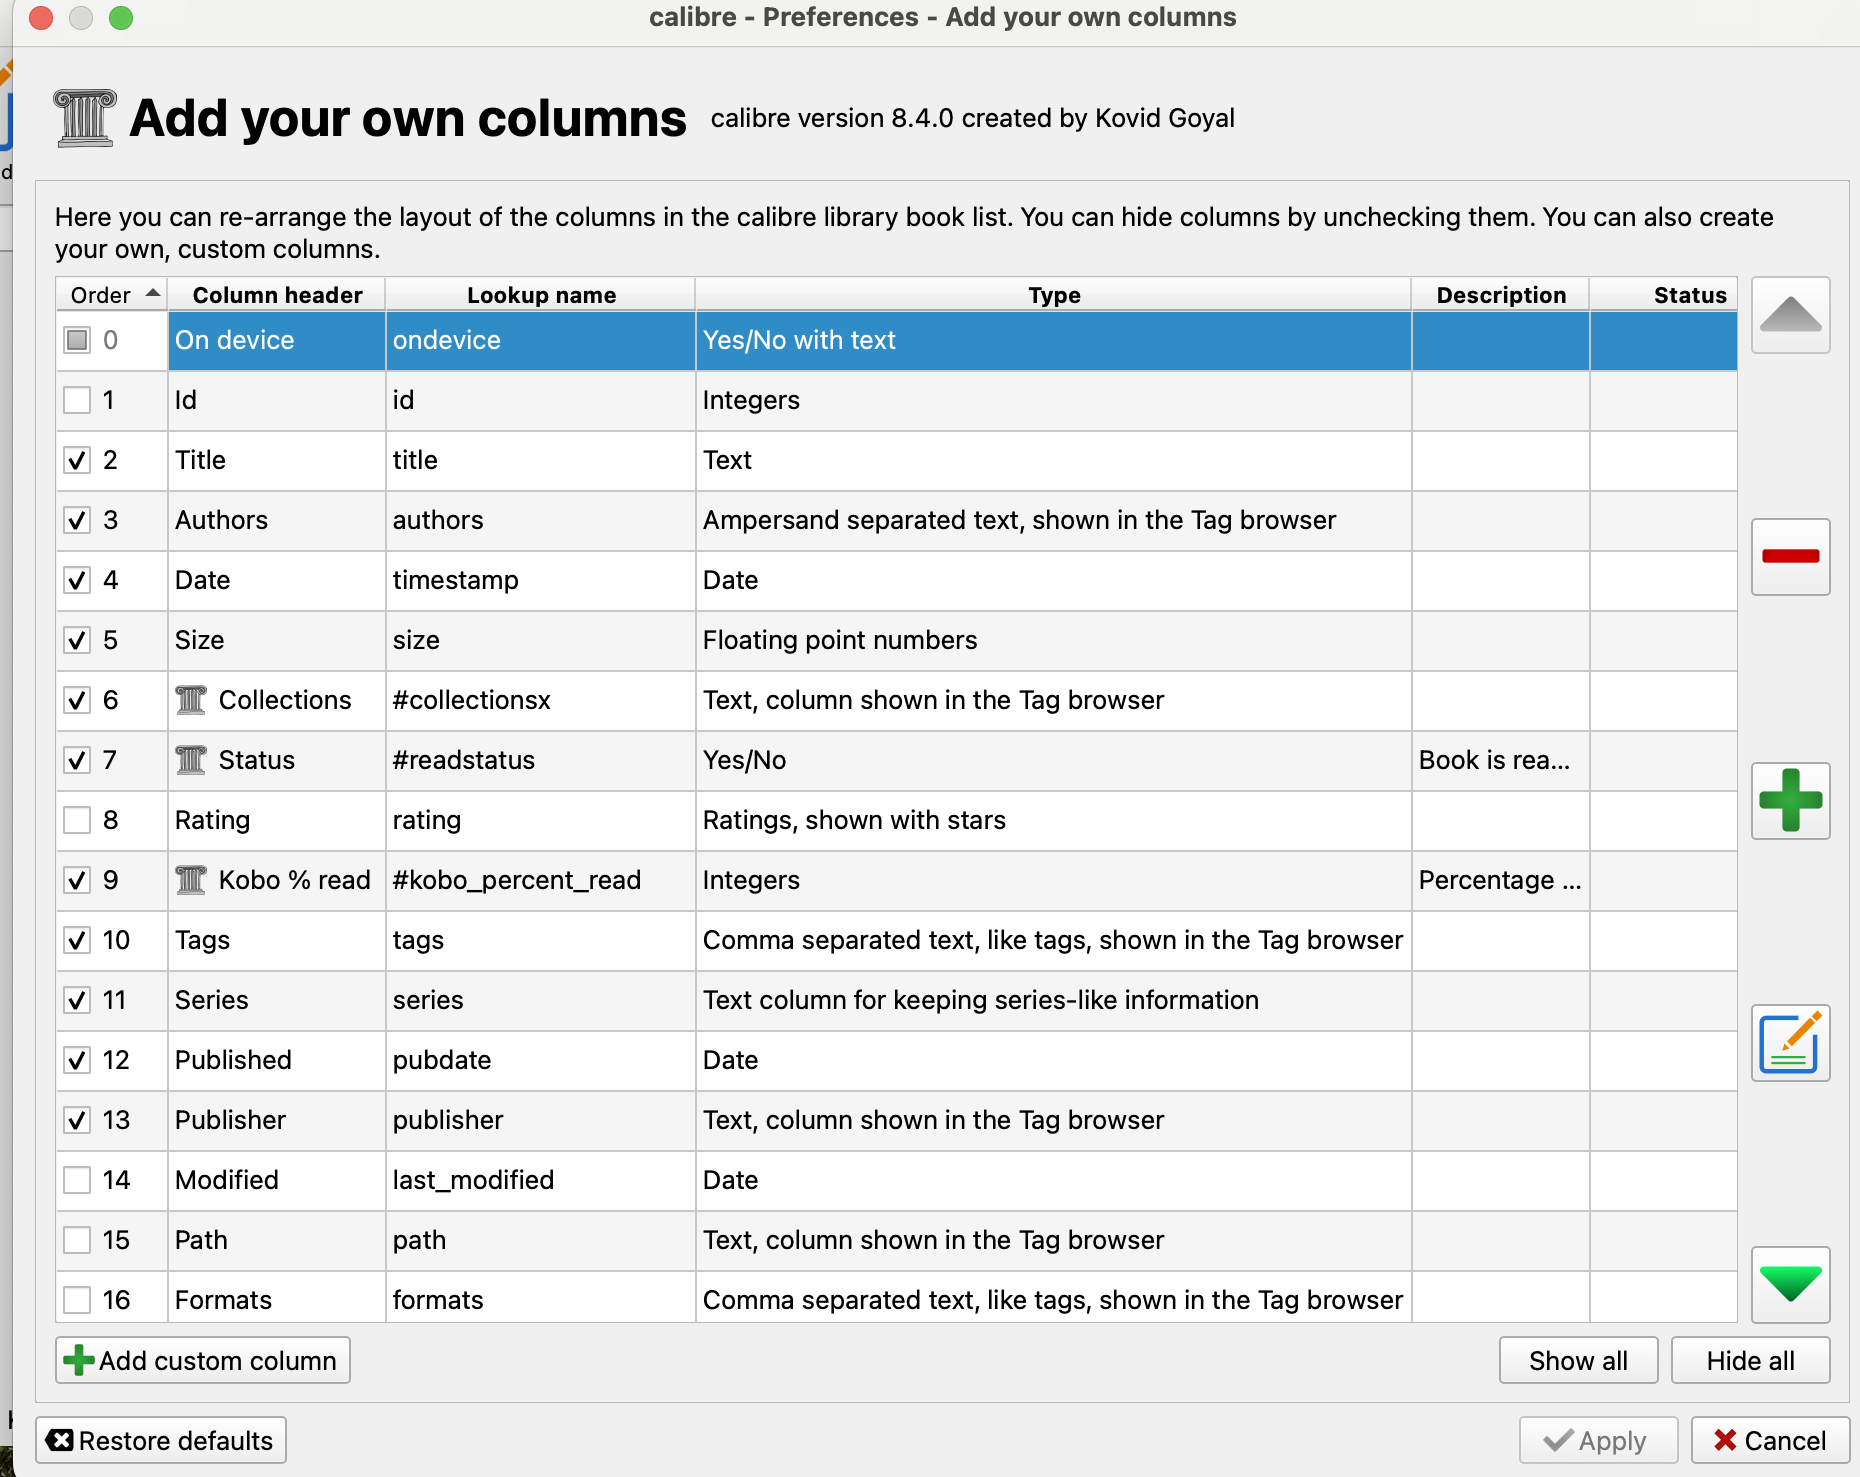Click the Cancel button
The width and height of the screenshot is (1860, 1477).
click(1770, 1440)
